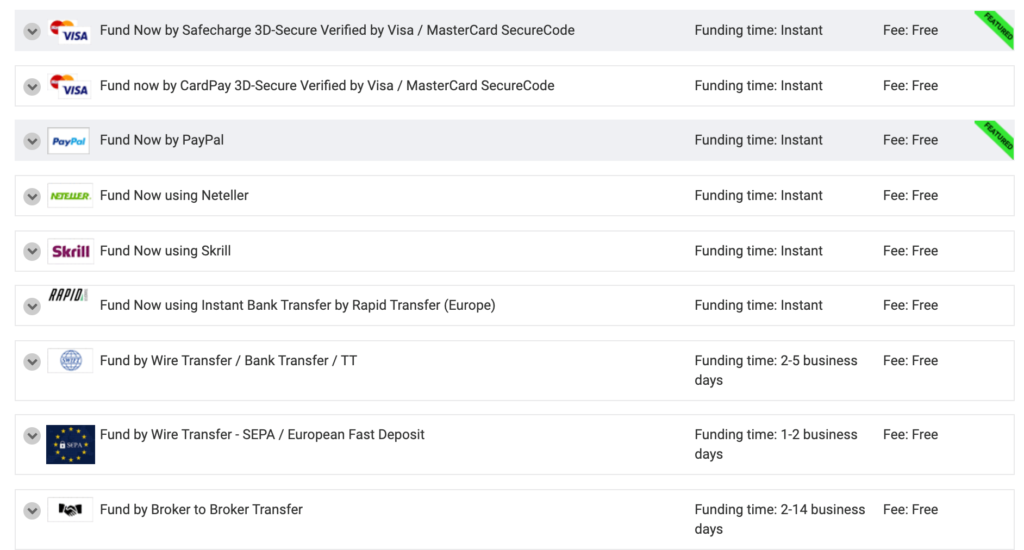The image size is (1024, 550).
Task: Click the Neteller logo icon
Action: 70,196
